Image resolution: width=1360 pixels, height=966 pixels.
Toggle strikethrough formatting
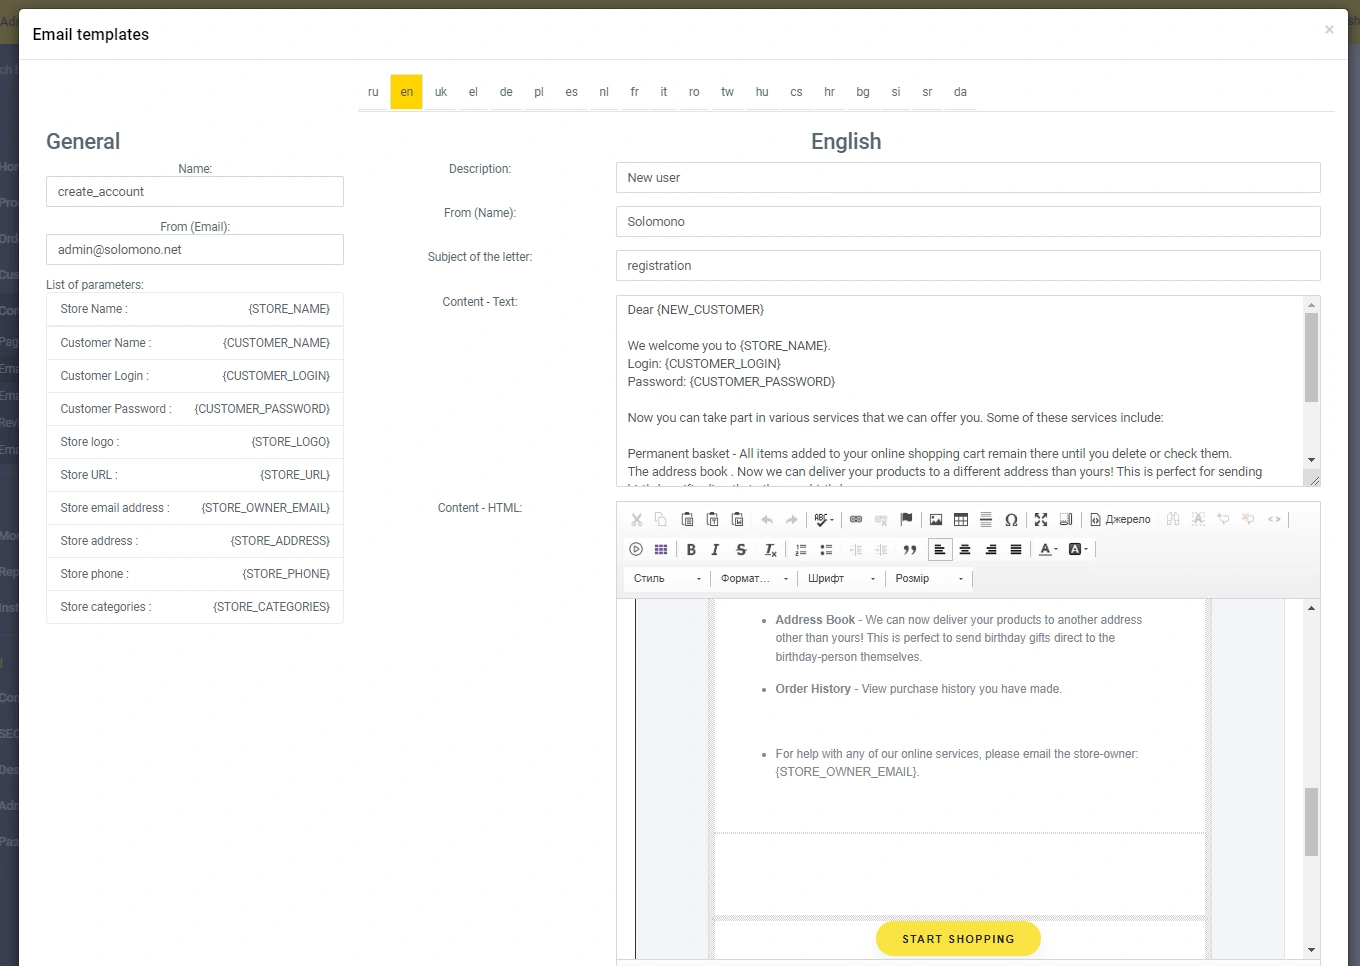coord(741,550)
